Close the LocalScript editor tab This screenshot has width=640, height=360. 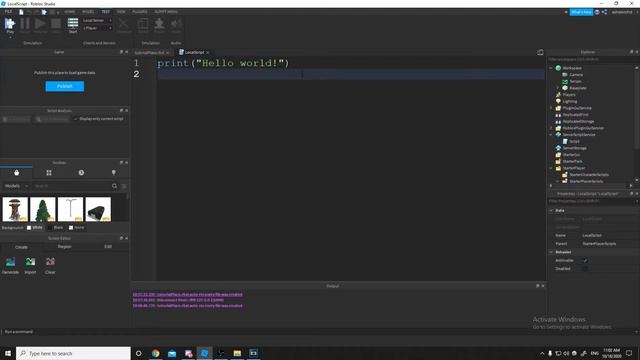point(207,53)
